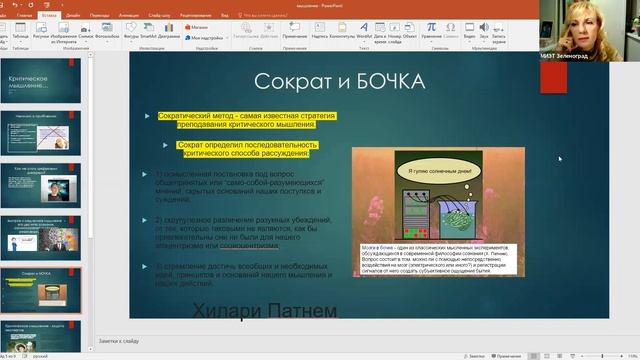Open the Анимация tab
640x360 pixels.
129,16
